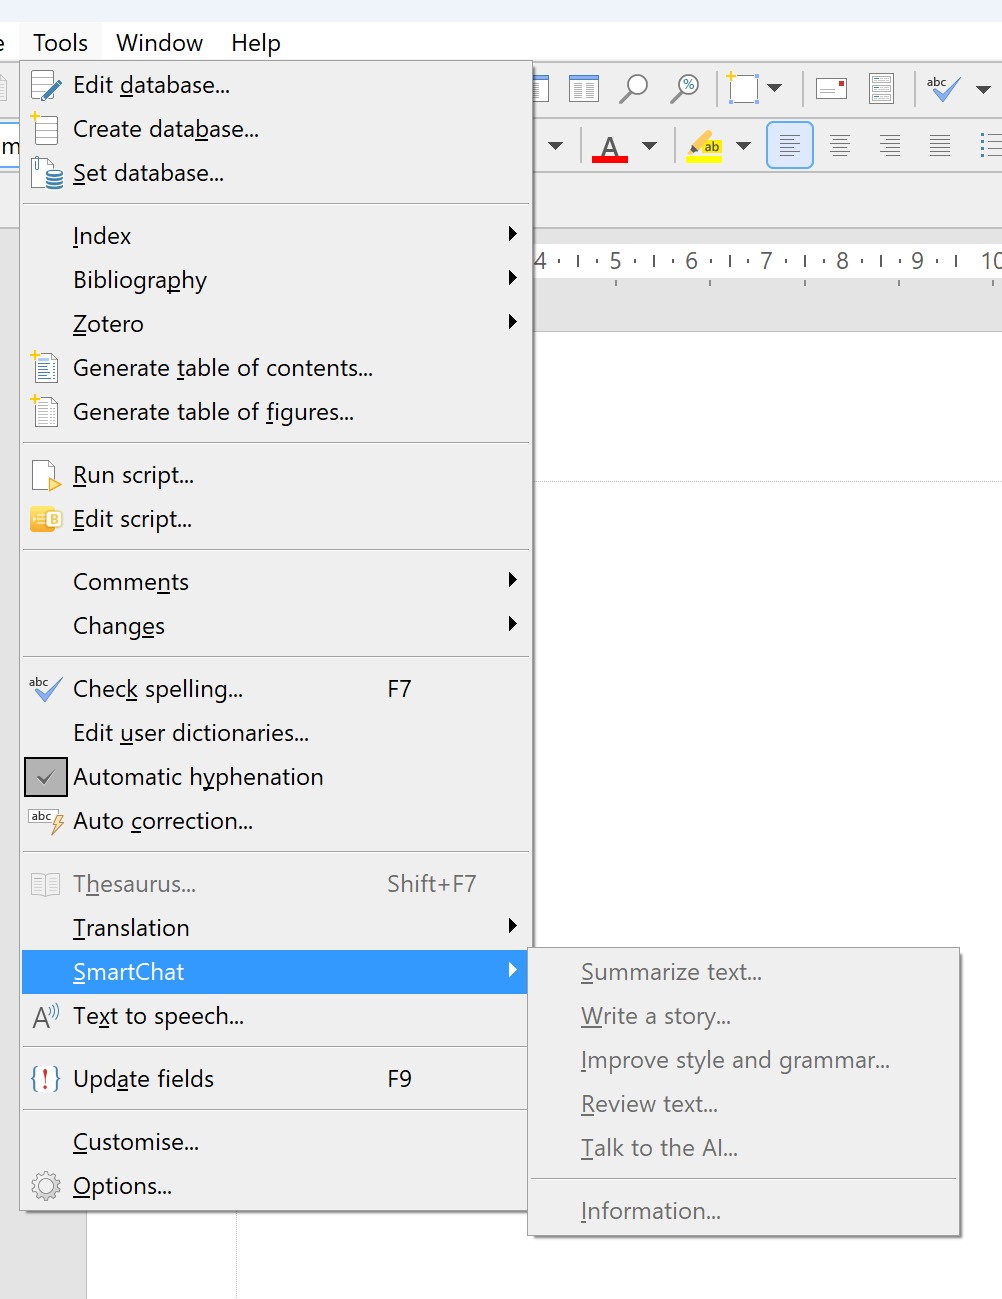Click the search magnifier icon in toolbar

[x=633, y=89]
